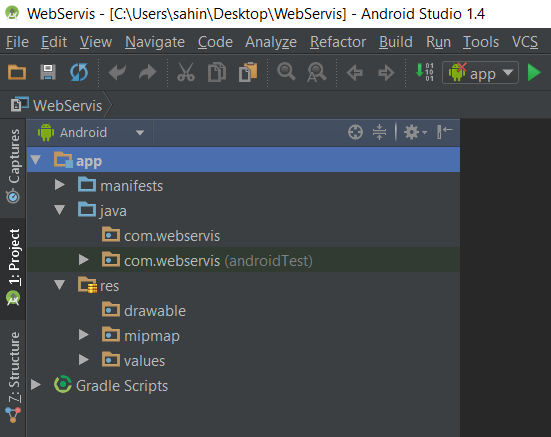Click the Scroll from Source crosshair icon

[355, 132]
